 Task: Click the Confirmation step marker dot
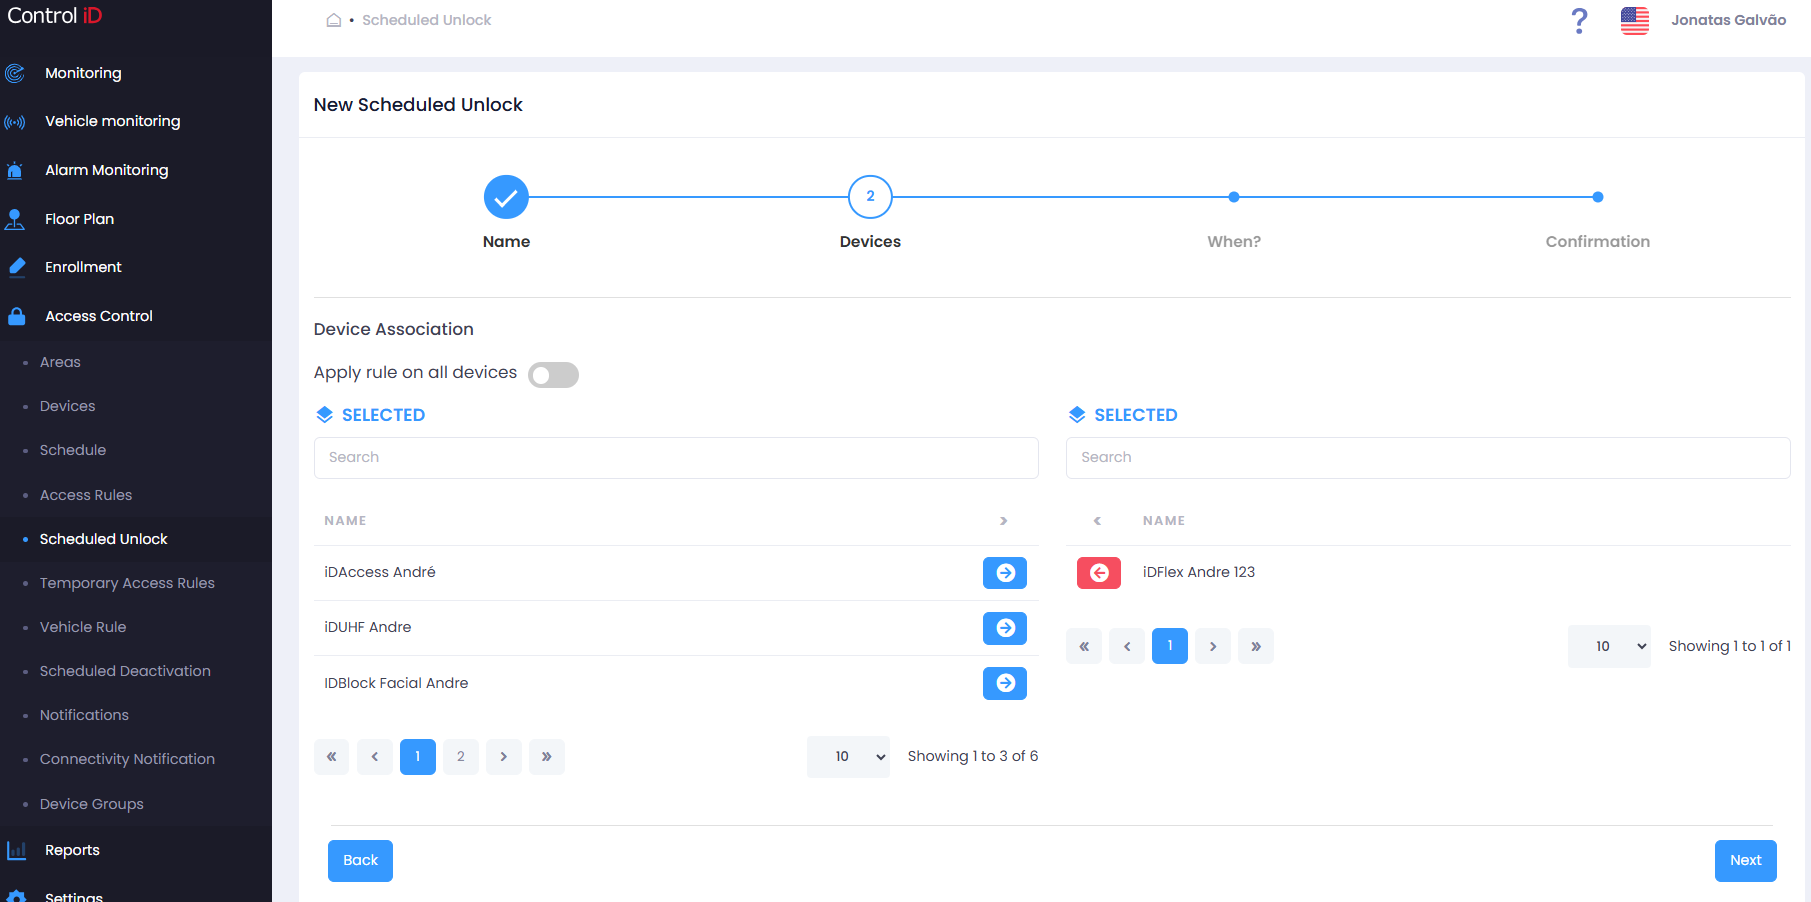(1598, 197)
